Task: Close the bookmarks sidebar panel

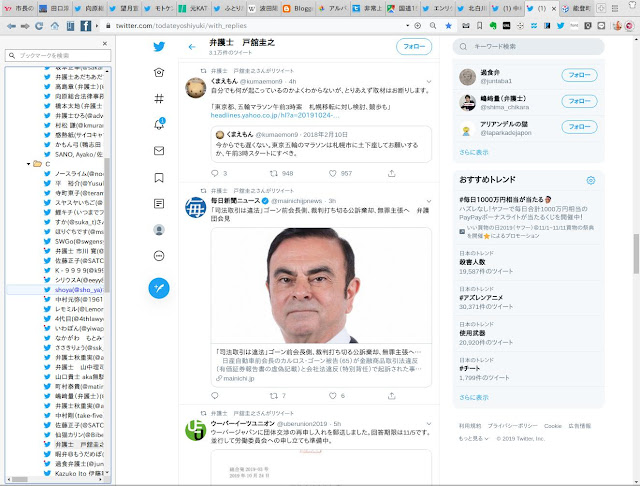Action: pyautogui.click(x=105, y=43)
